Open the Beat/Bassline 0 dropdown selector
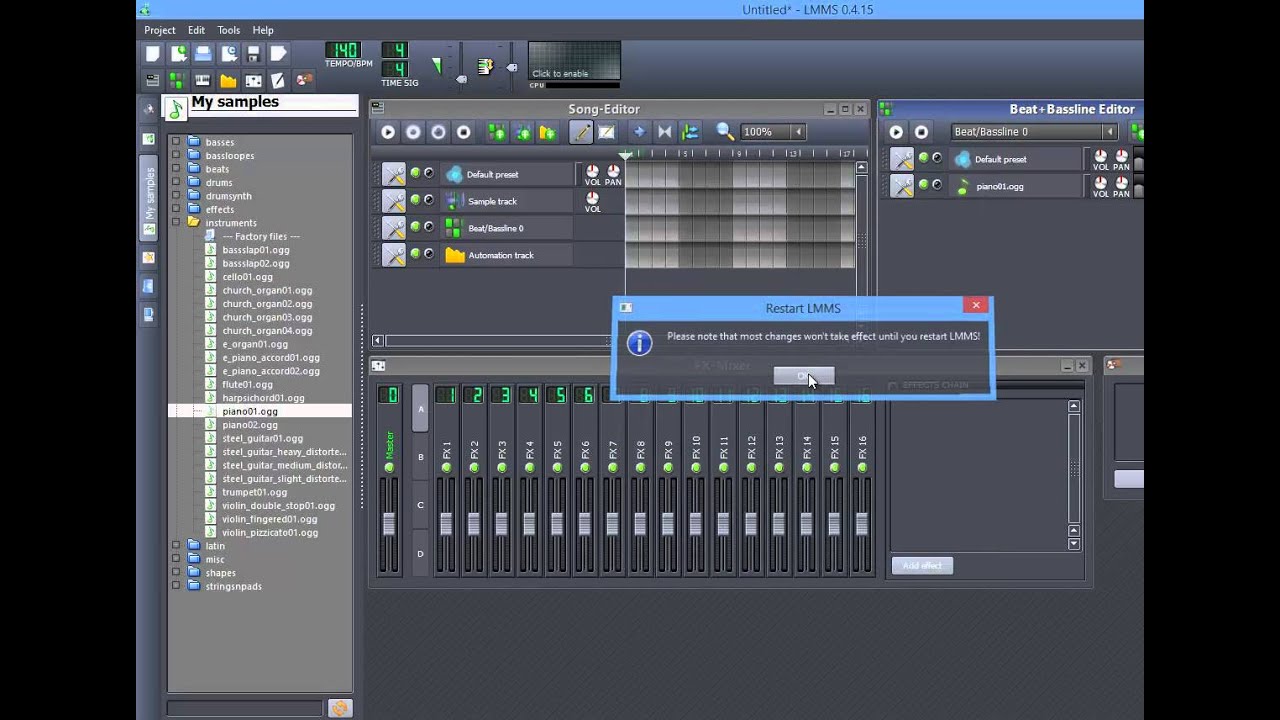1280x720 pixels. coord(1033,132)
